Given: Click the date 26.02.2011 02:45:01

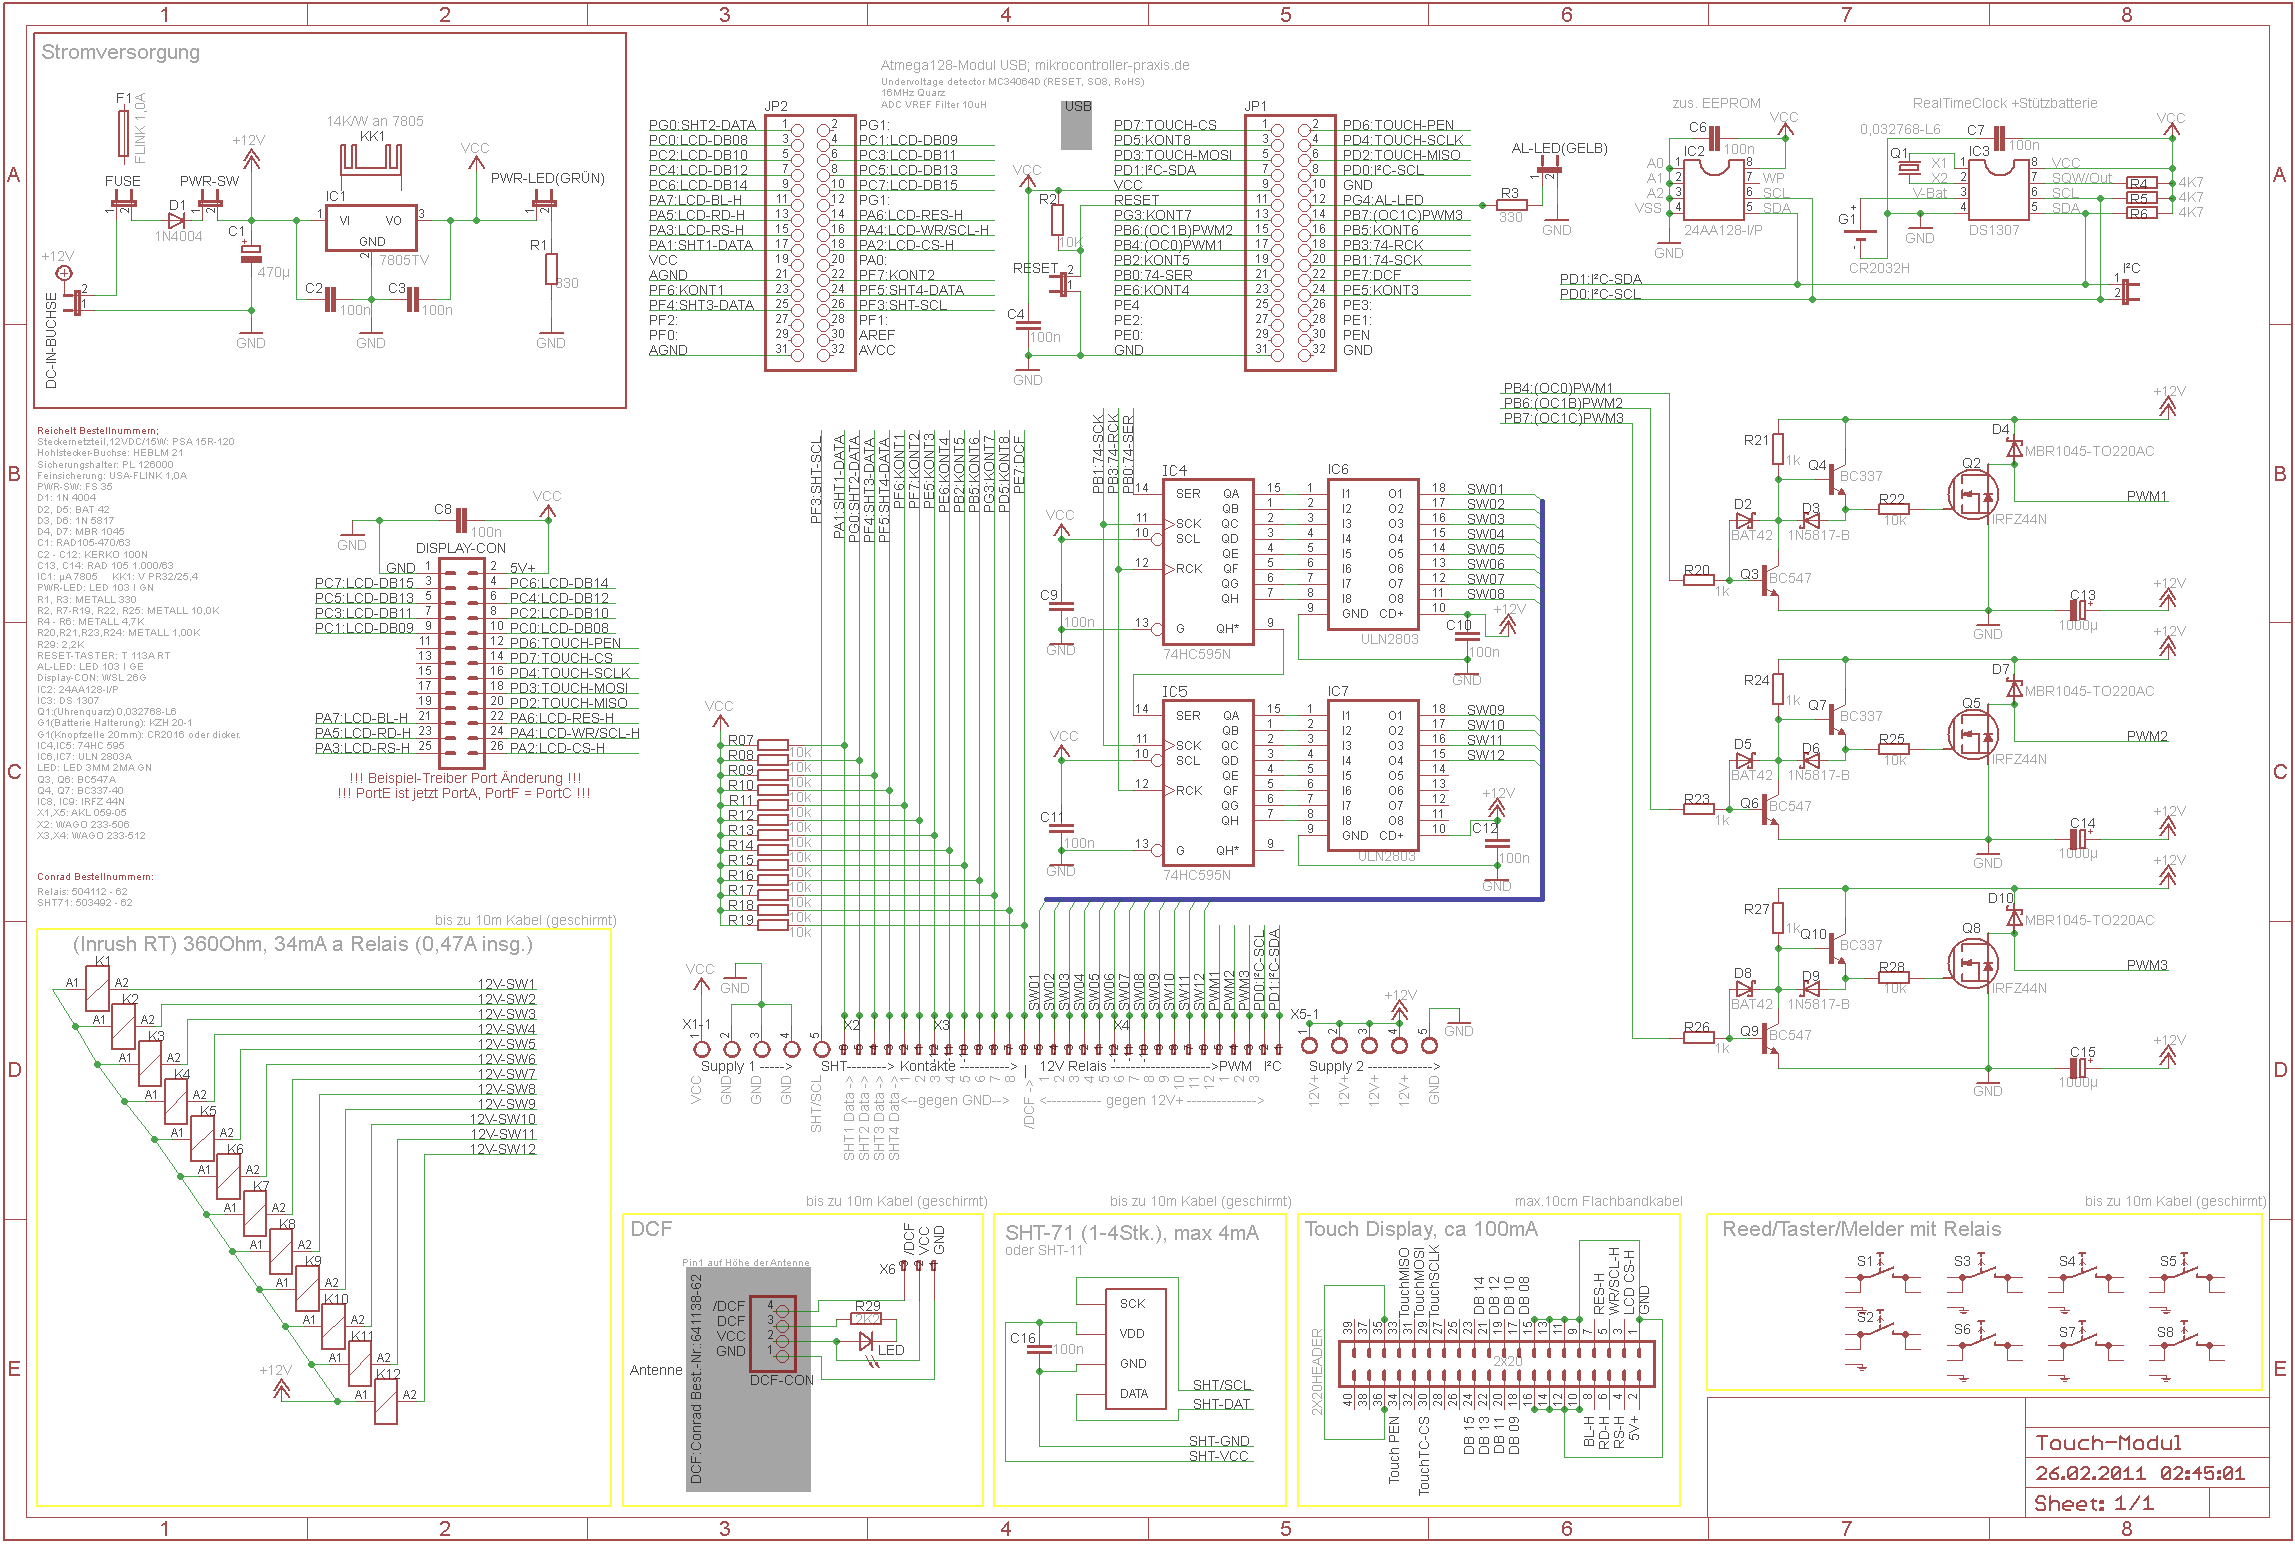Looking at the screenshot, I should (x=2140, y=1473).
